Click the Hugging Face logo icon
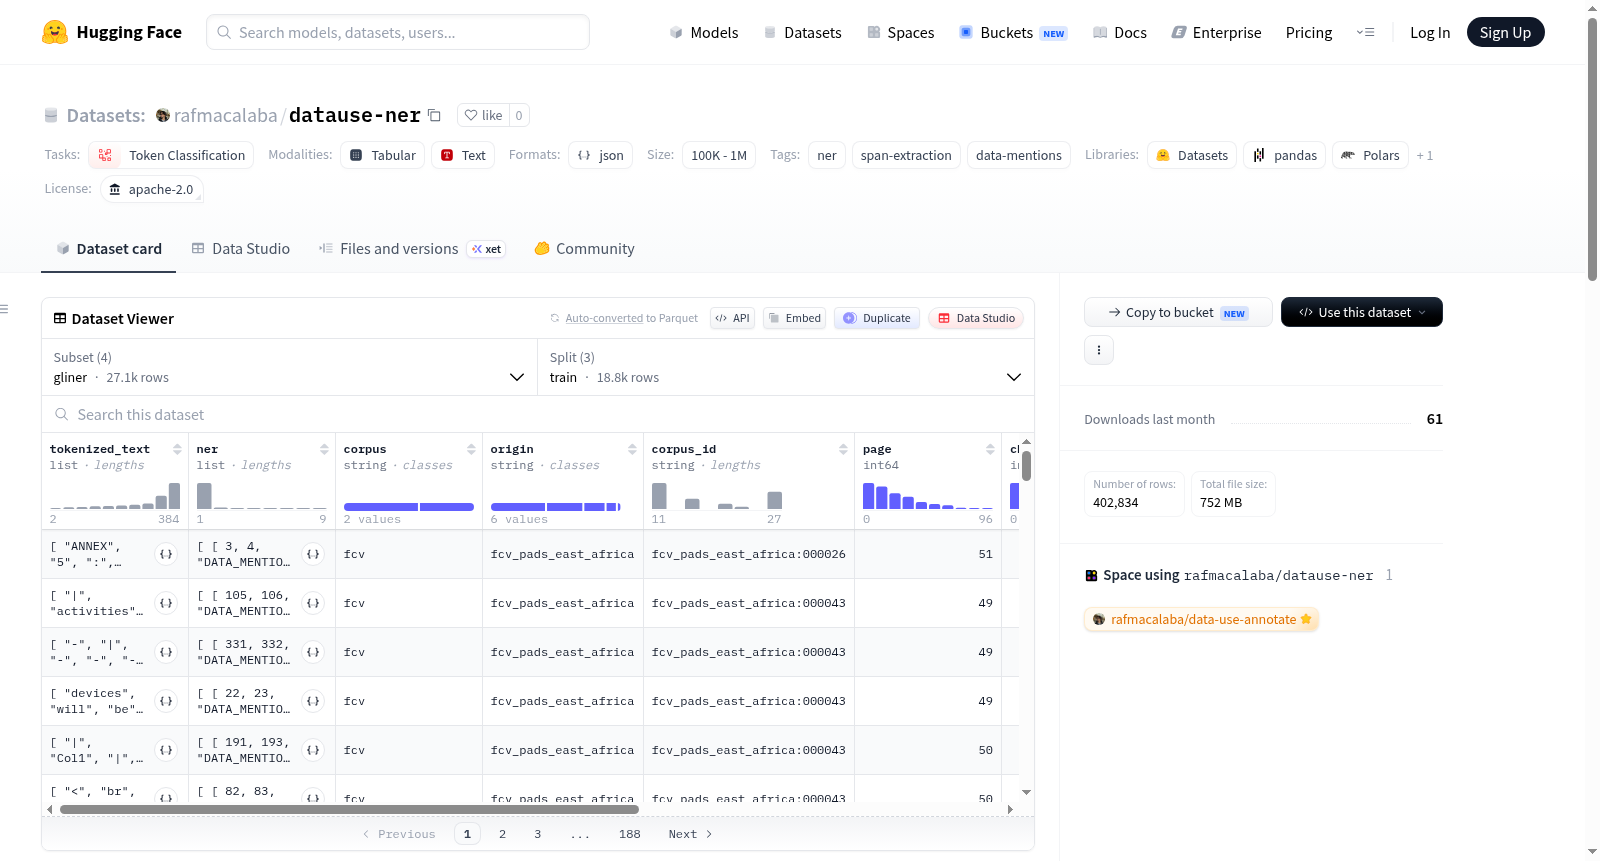Viewport: 1600px width, 861px height. point(55,32)
